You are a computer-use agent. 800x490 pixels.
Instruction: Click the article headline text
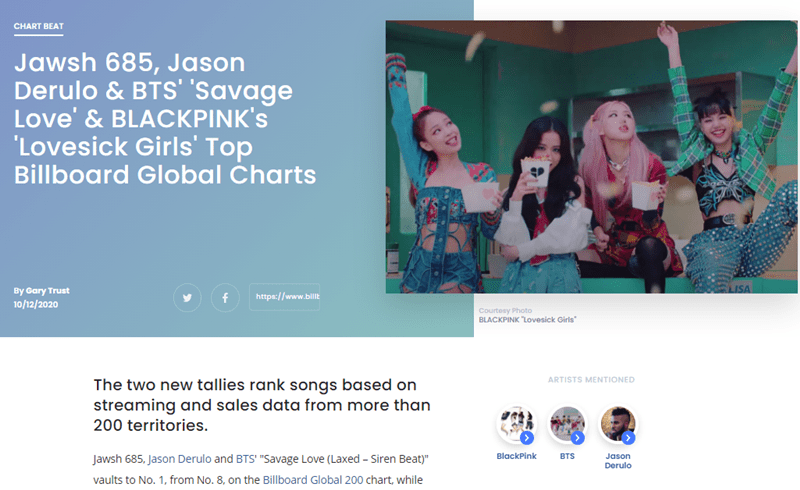pyautogui.click(x=165, y=118)
